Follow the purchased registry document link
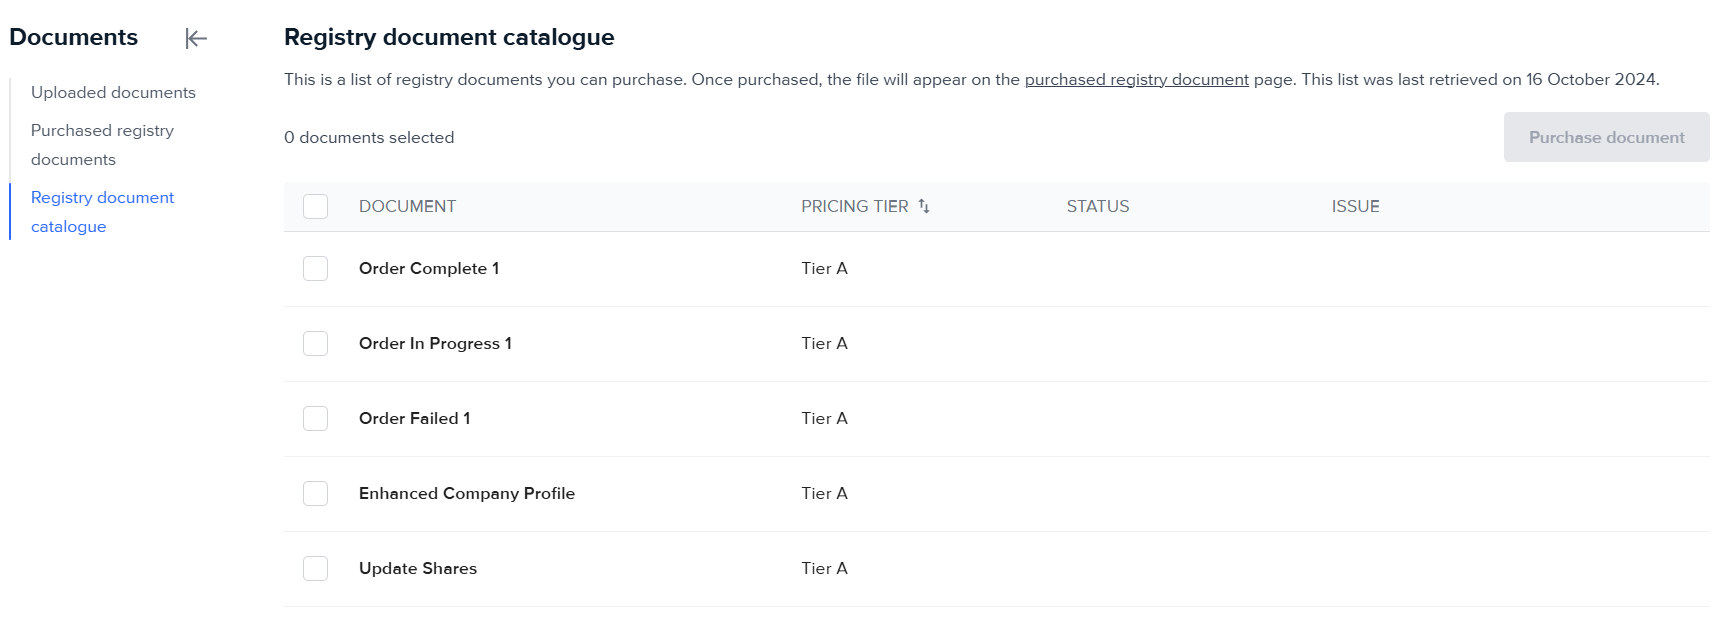This screenshot has width=1715, height=631. click(1136, 80)
